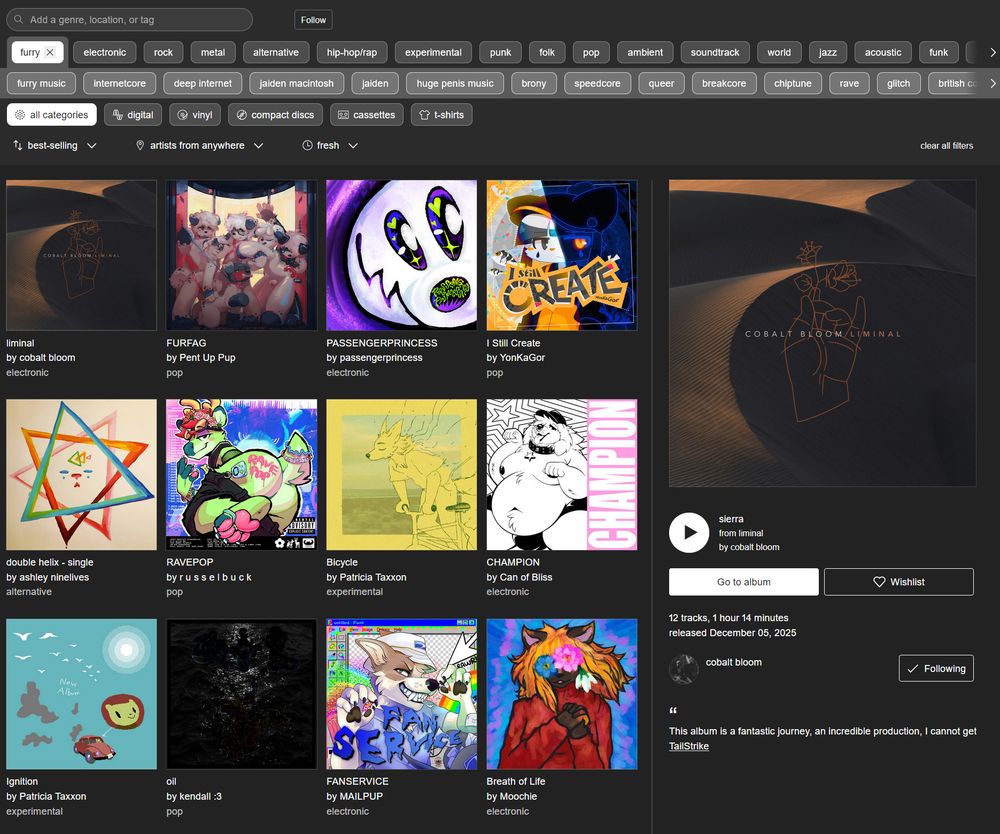Image resolution: width=1000 pixels, height=834 pixels.
Task: Choose the speedcore tag
Action: tap(597, 83)
